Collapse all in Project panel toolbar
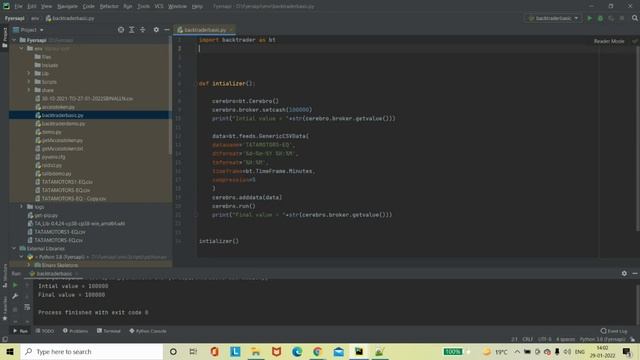Image resolution: width=640 pixels, height=360 pixels. click(x=142, y=30)
